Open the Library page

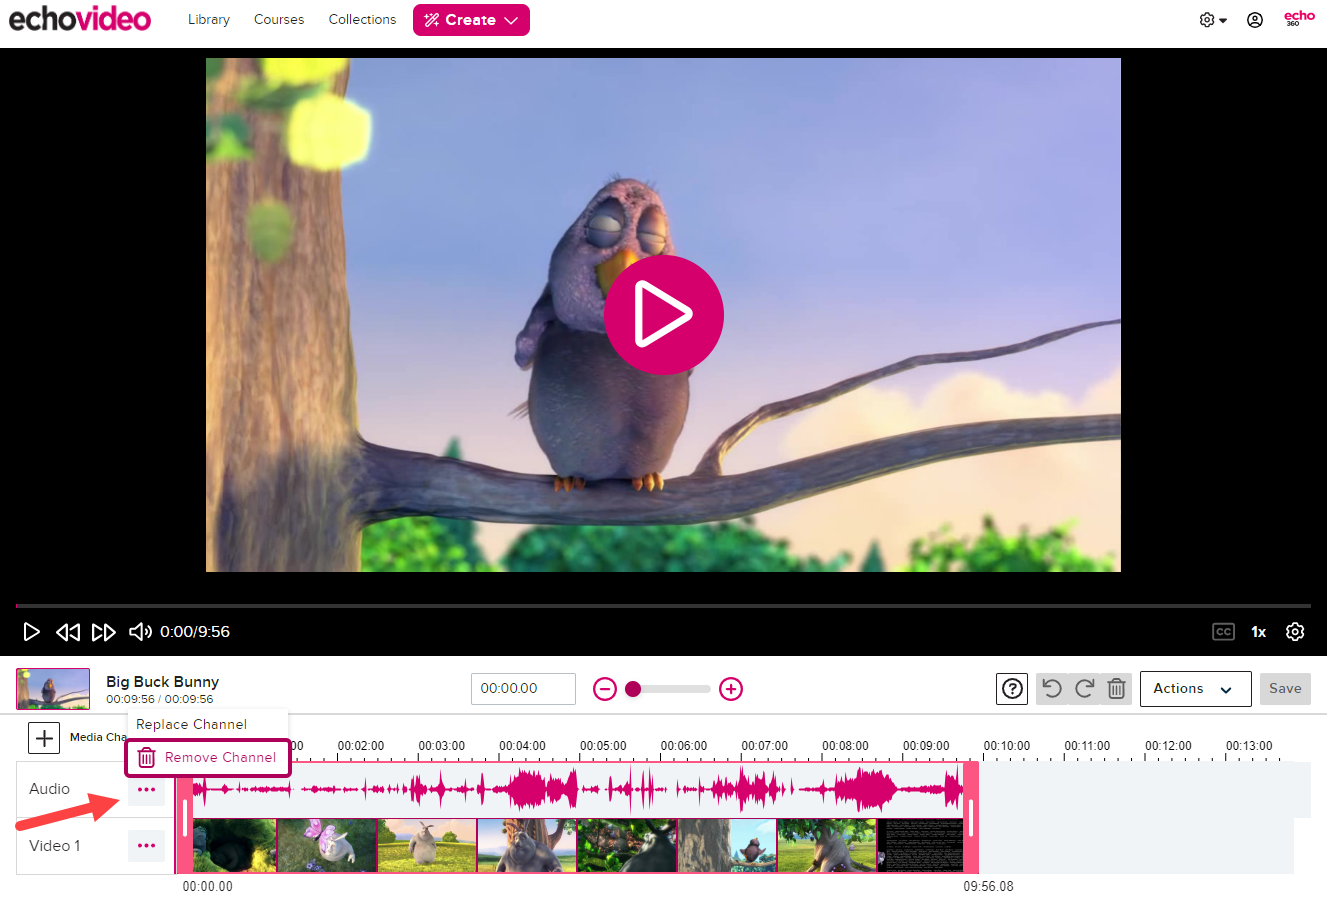click(x=209, y=19)
